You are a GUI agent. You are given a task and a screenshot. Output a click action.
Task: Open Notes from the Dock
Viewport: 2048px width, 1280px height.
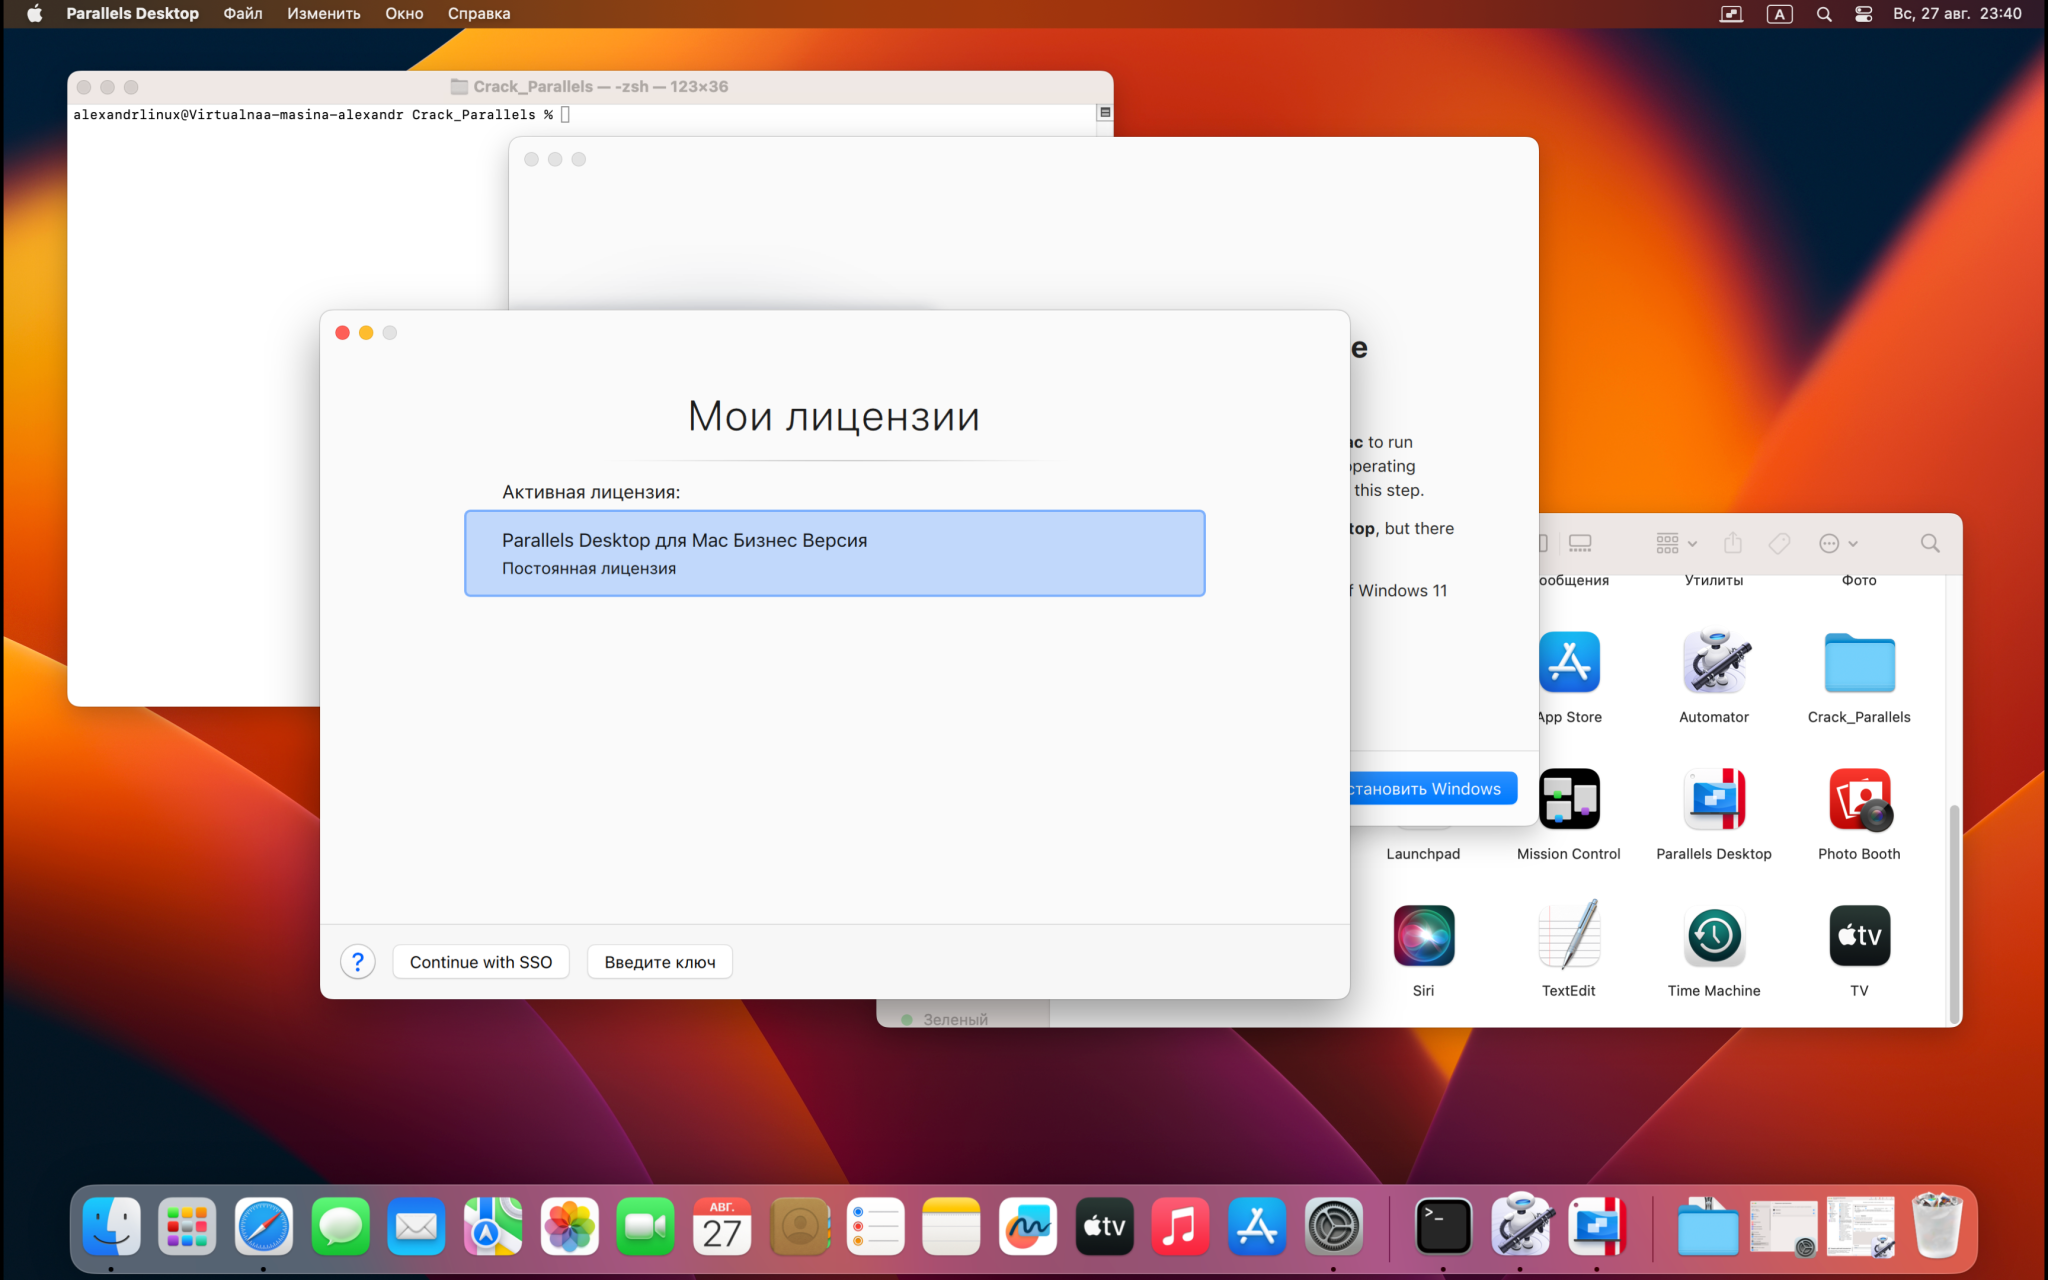pos(951,1226)
